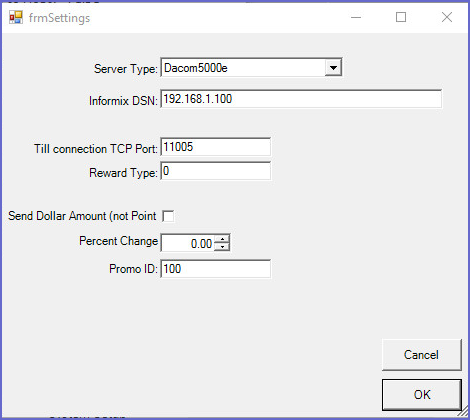Click into the Till connection TCP Port field
The image size is (470, 420).
coord(216,147)
